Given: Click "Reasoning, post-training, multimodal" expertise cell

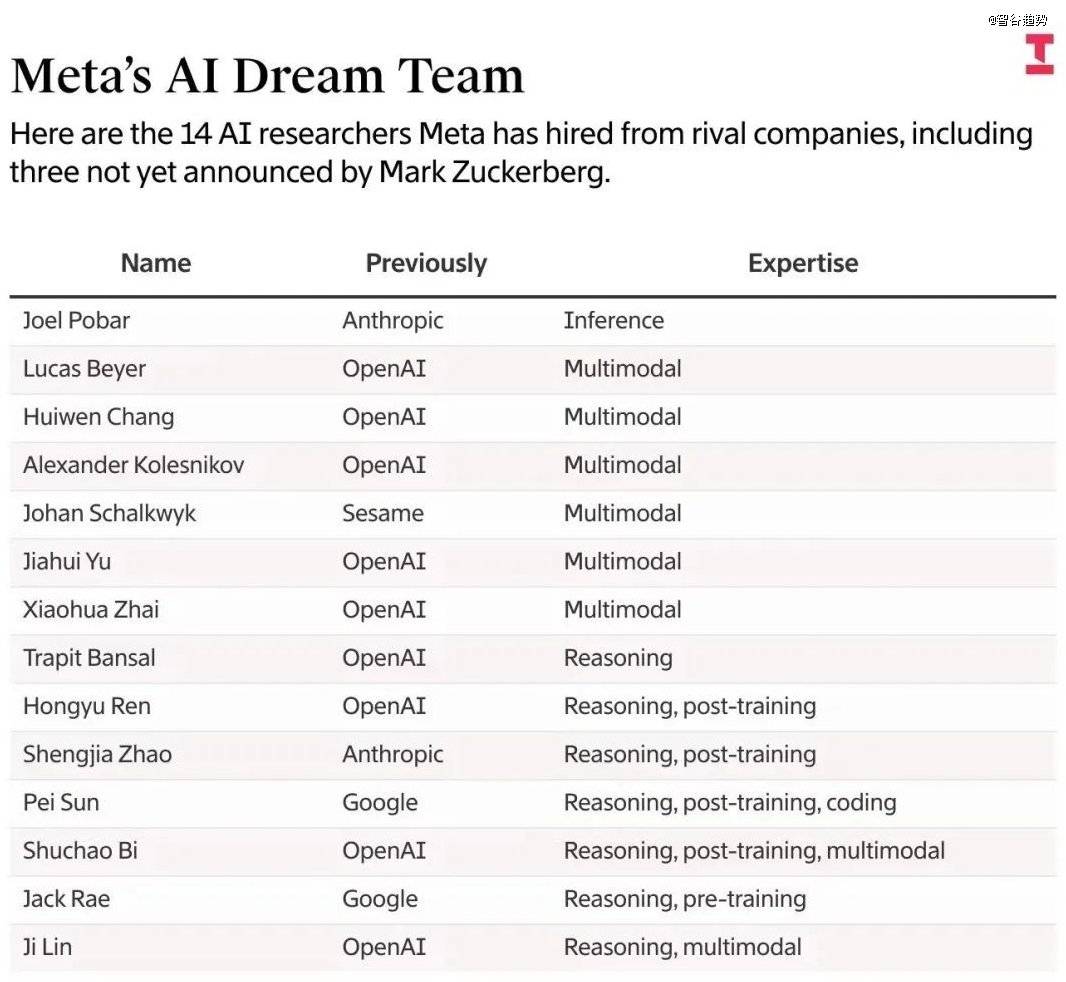Looking at the screenshot, I should coord(754,851).
